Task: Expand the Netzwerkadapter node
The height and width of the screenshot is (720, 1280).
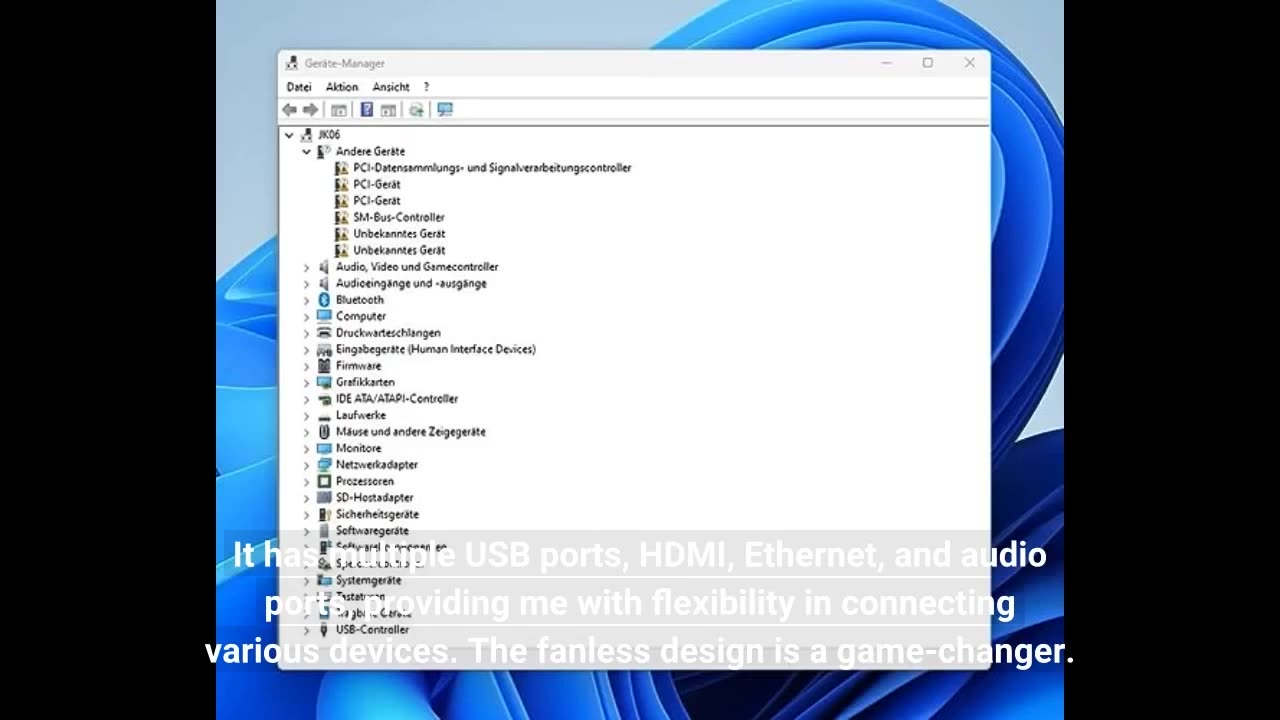Action: (x=307, y=465)
